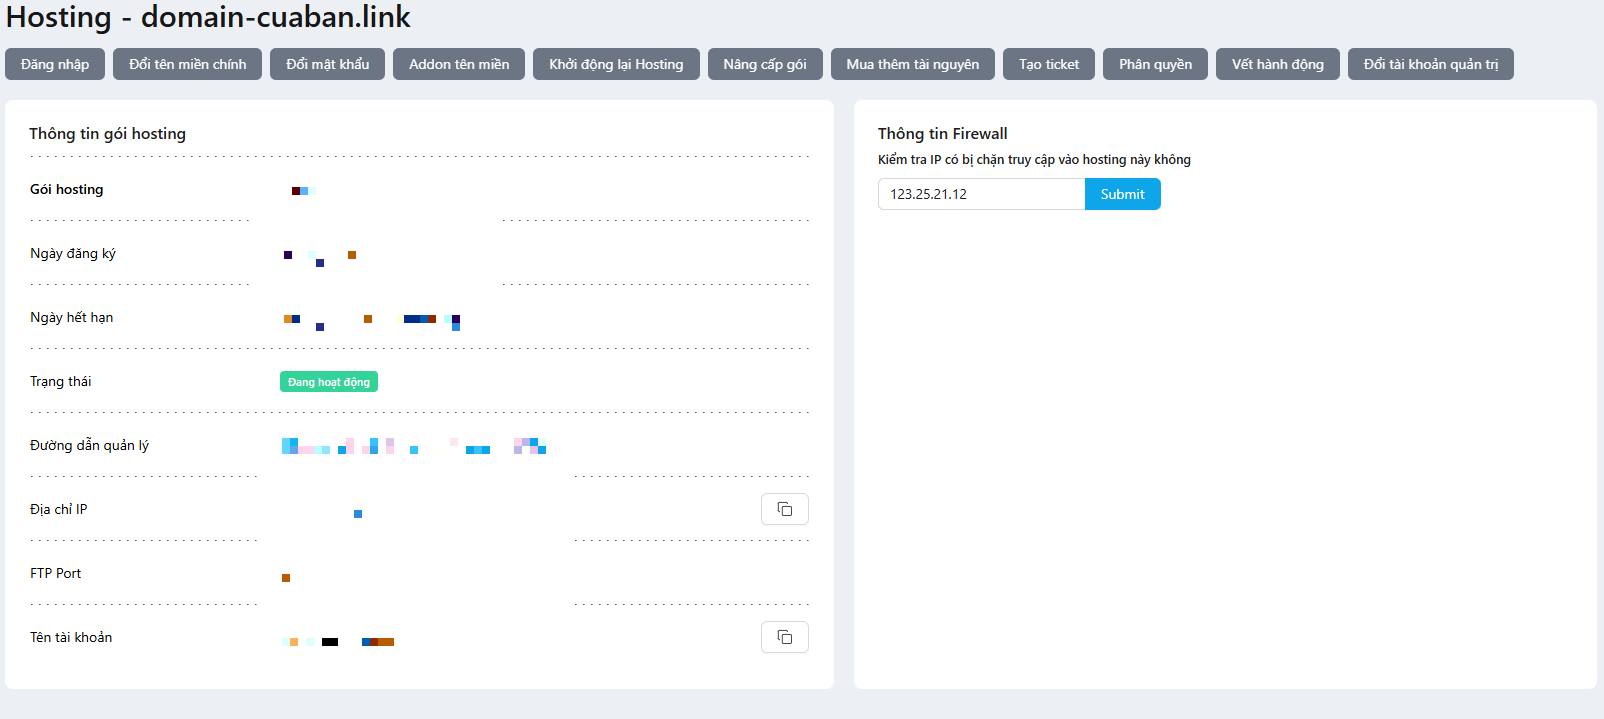Create a ticket with Tạo ticket

click(x=1049, y=64)
